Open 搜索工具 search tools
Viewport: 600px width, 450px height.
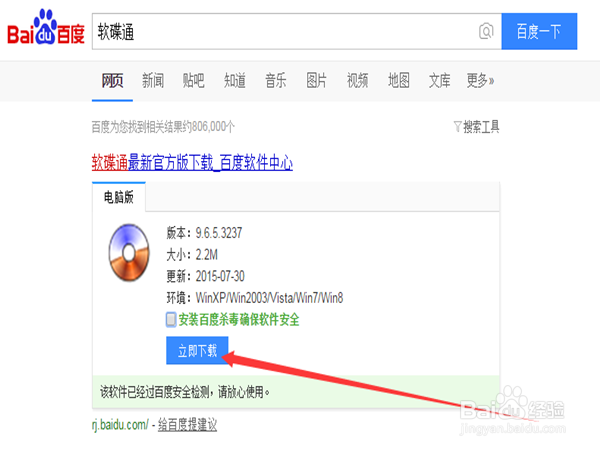click(481, 127)
